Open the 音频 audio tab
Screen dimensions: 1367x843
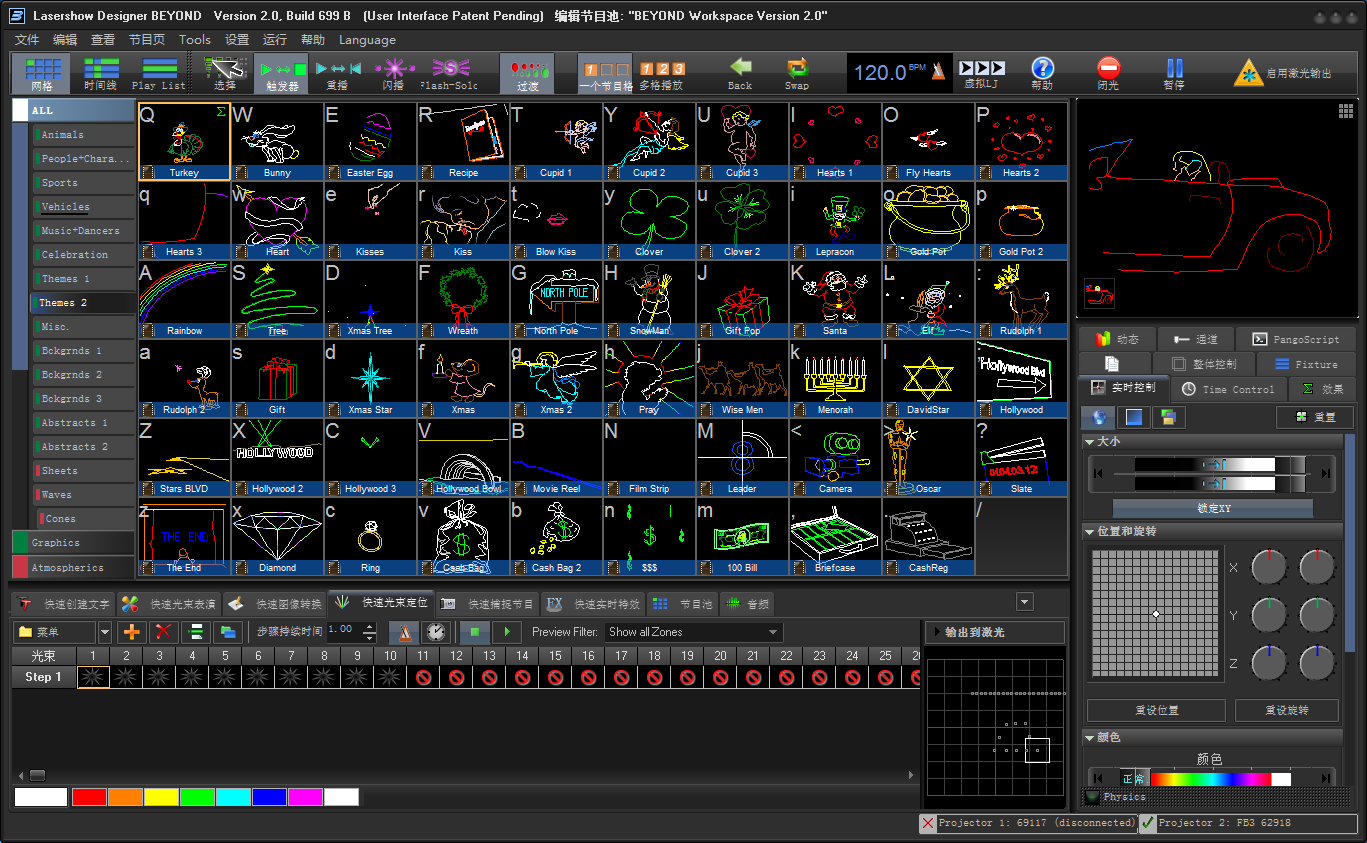(747, 604)
